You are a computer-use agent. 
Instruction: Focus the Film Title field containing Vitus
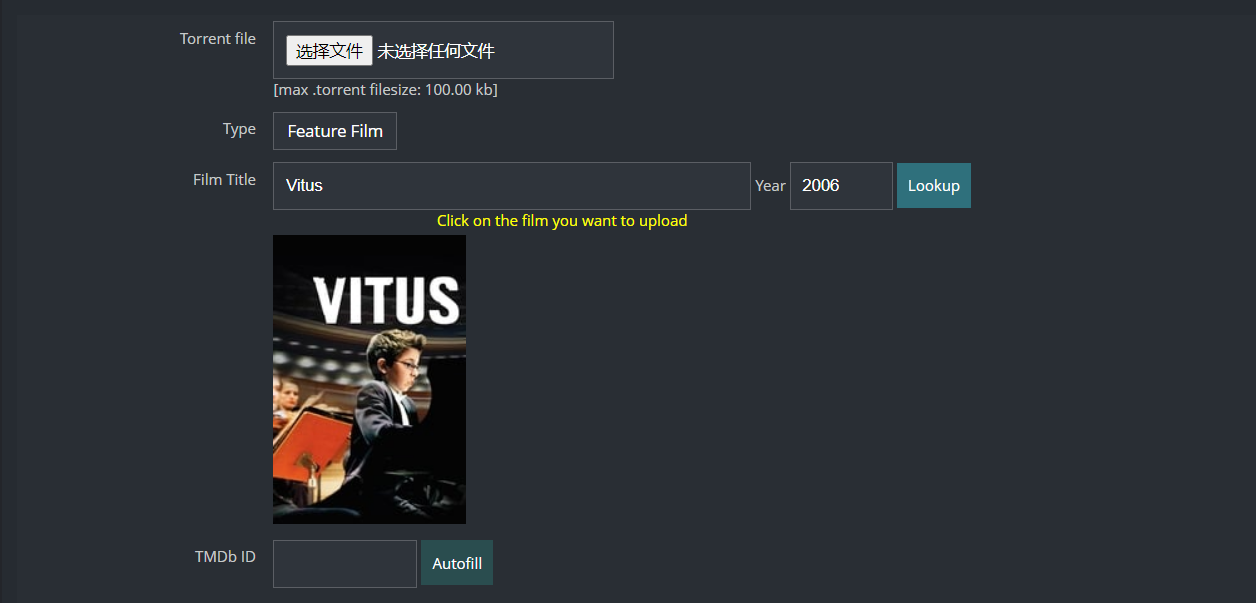click(x=511, y=186)
